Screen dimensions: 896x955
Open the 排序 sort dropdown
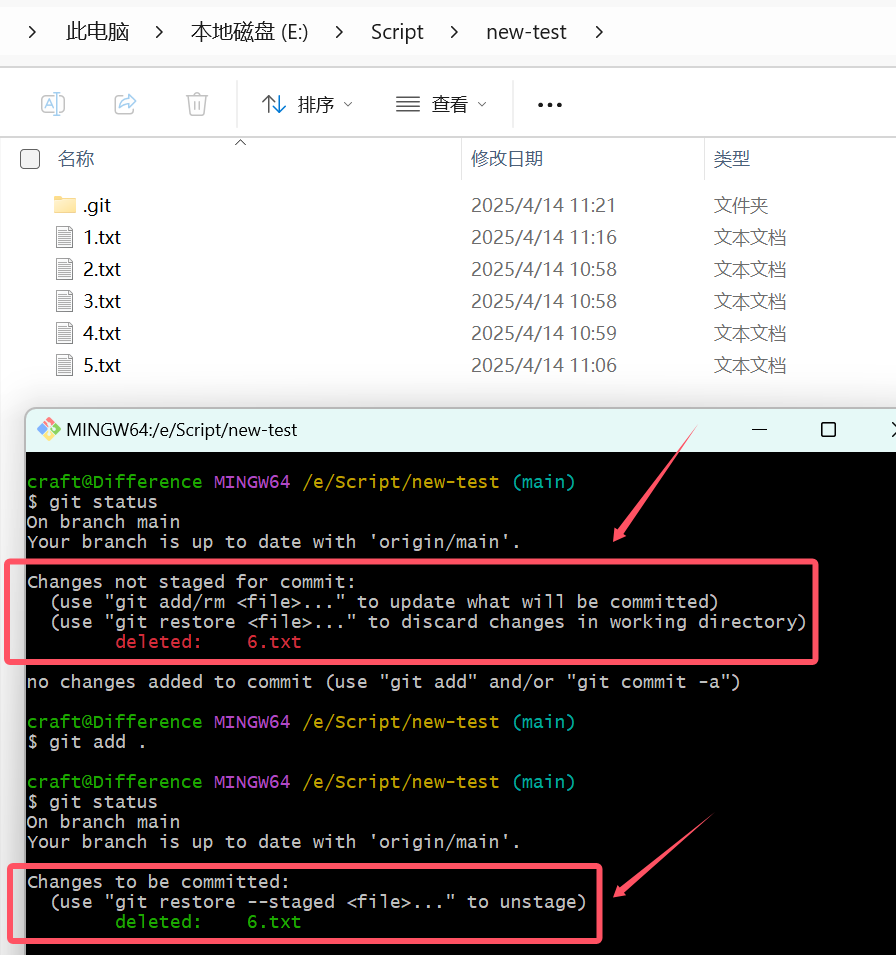point(307,104)
